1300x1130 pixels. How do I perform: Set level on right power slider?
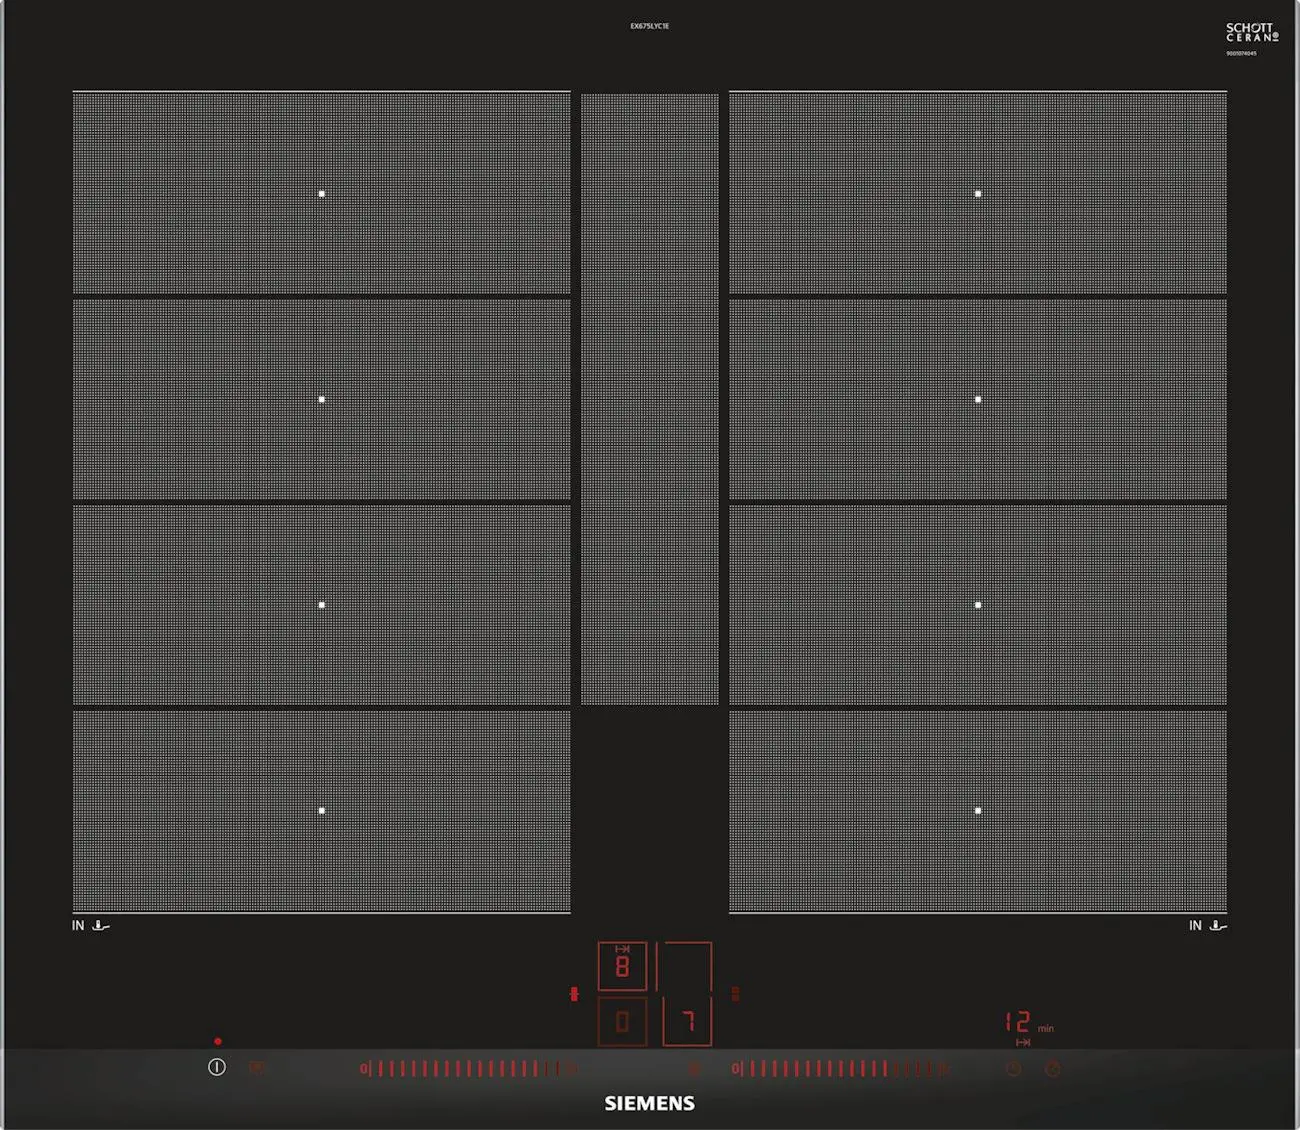(x=840, y=1069)
